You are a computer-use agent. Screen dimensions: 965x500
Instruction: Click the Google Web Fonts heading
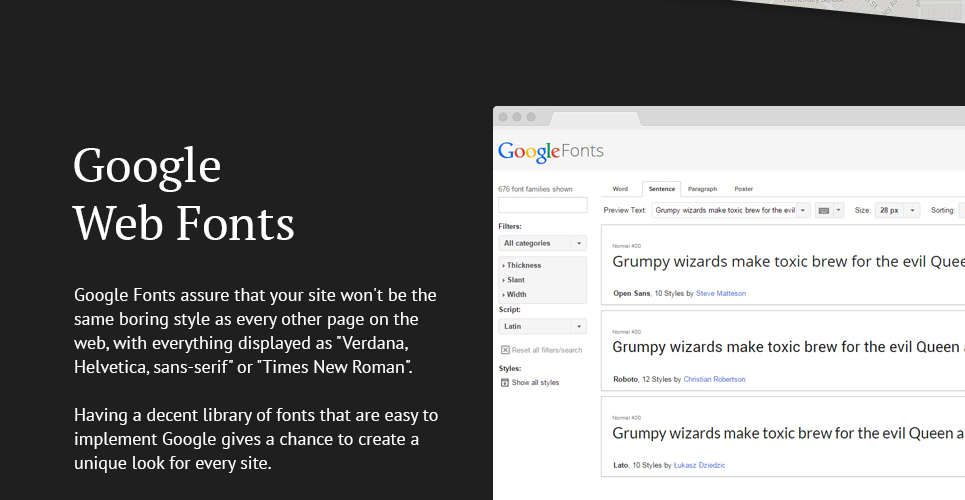[184, 194]
